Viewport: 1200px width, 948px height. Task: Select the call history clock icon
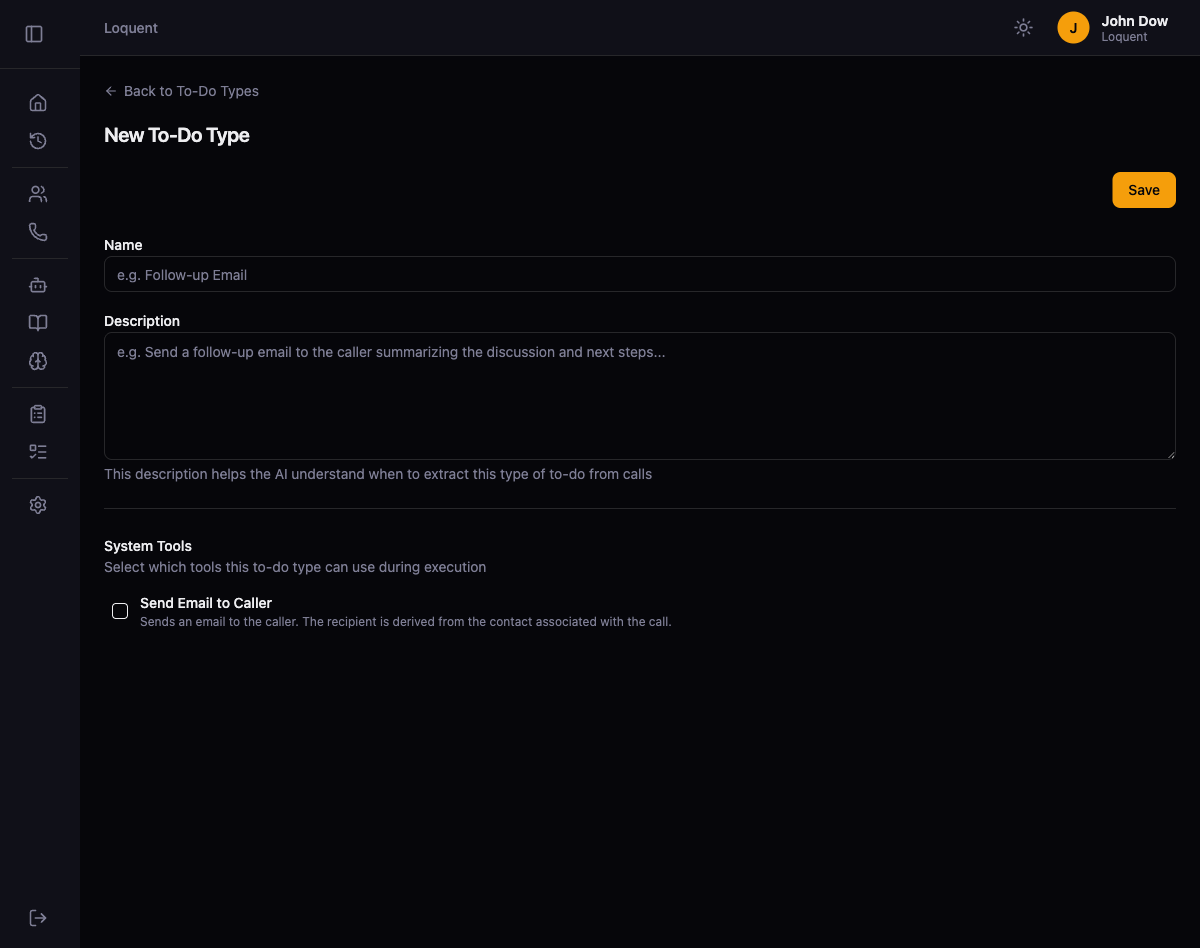[38, 141]
